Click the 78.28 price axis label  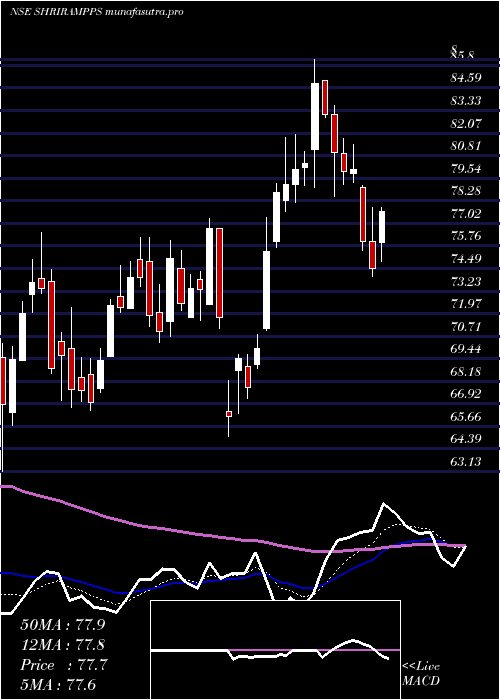pyautogui.click(x=466, y=191)
